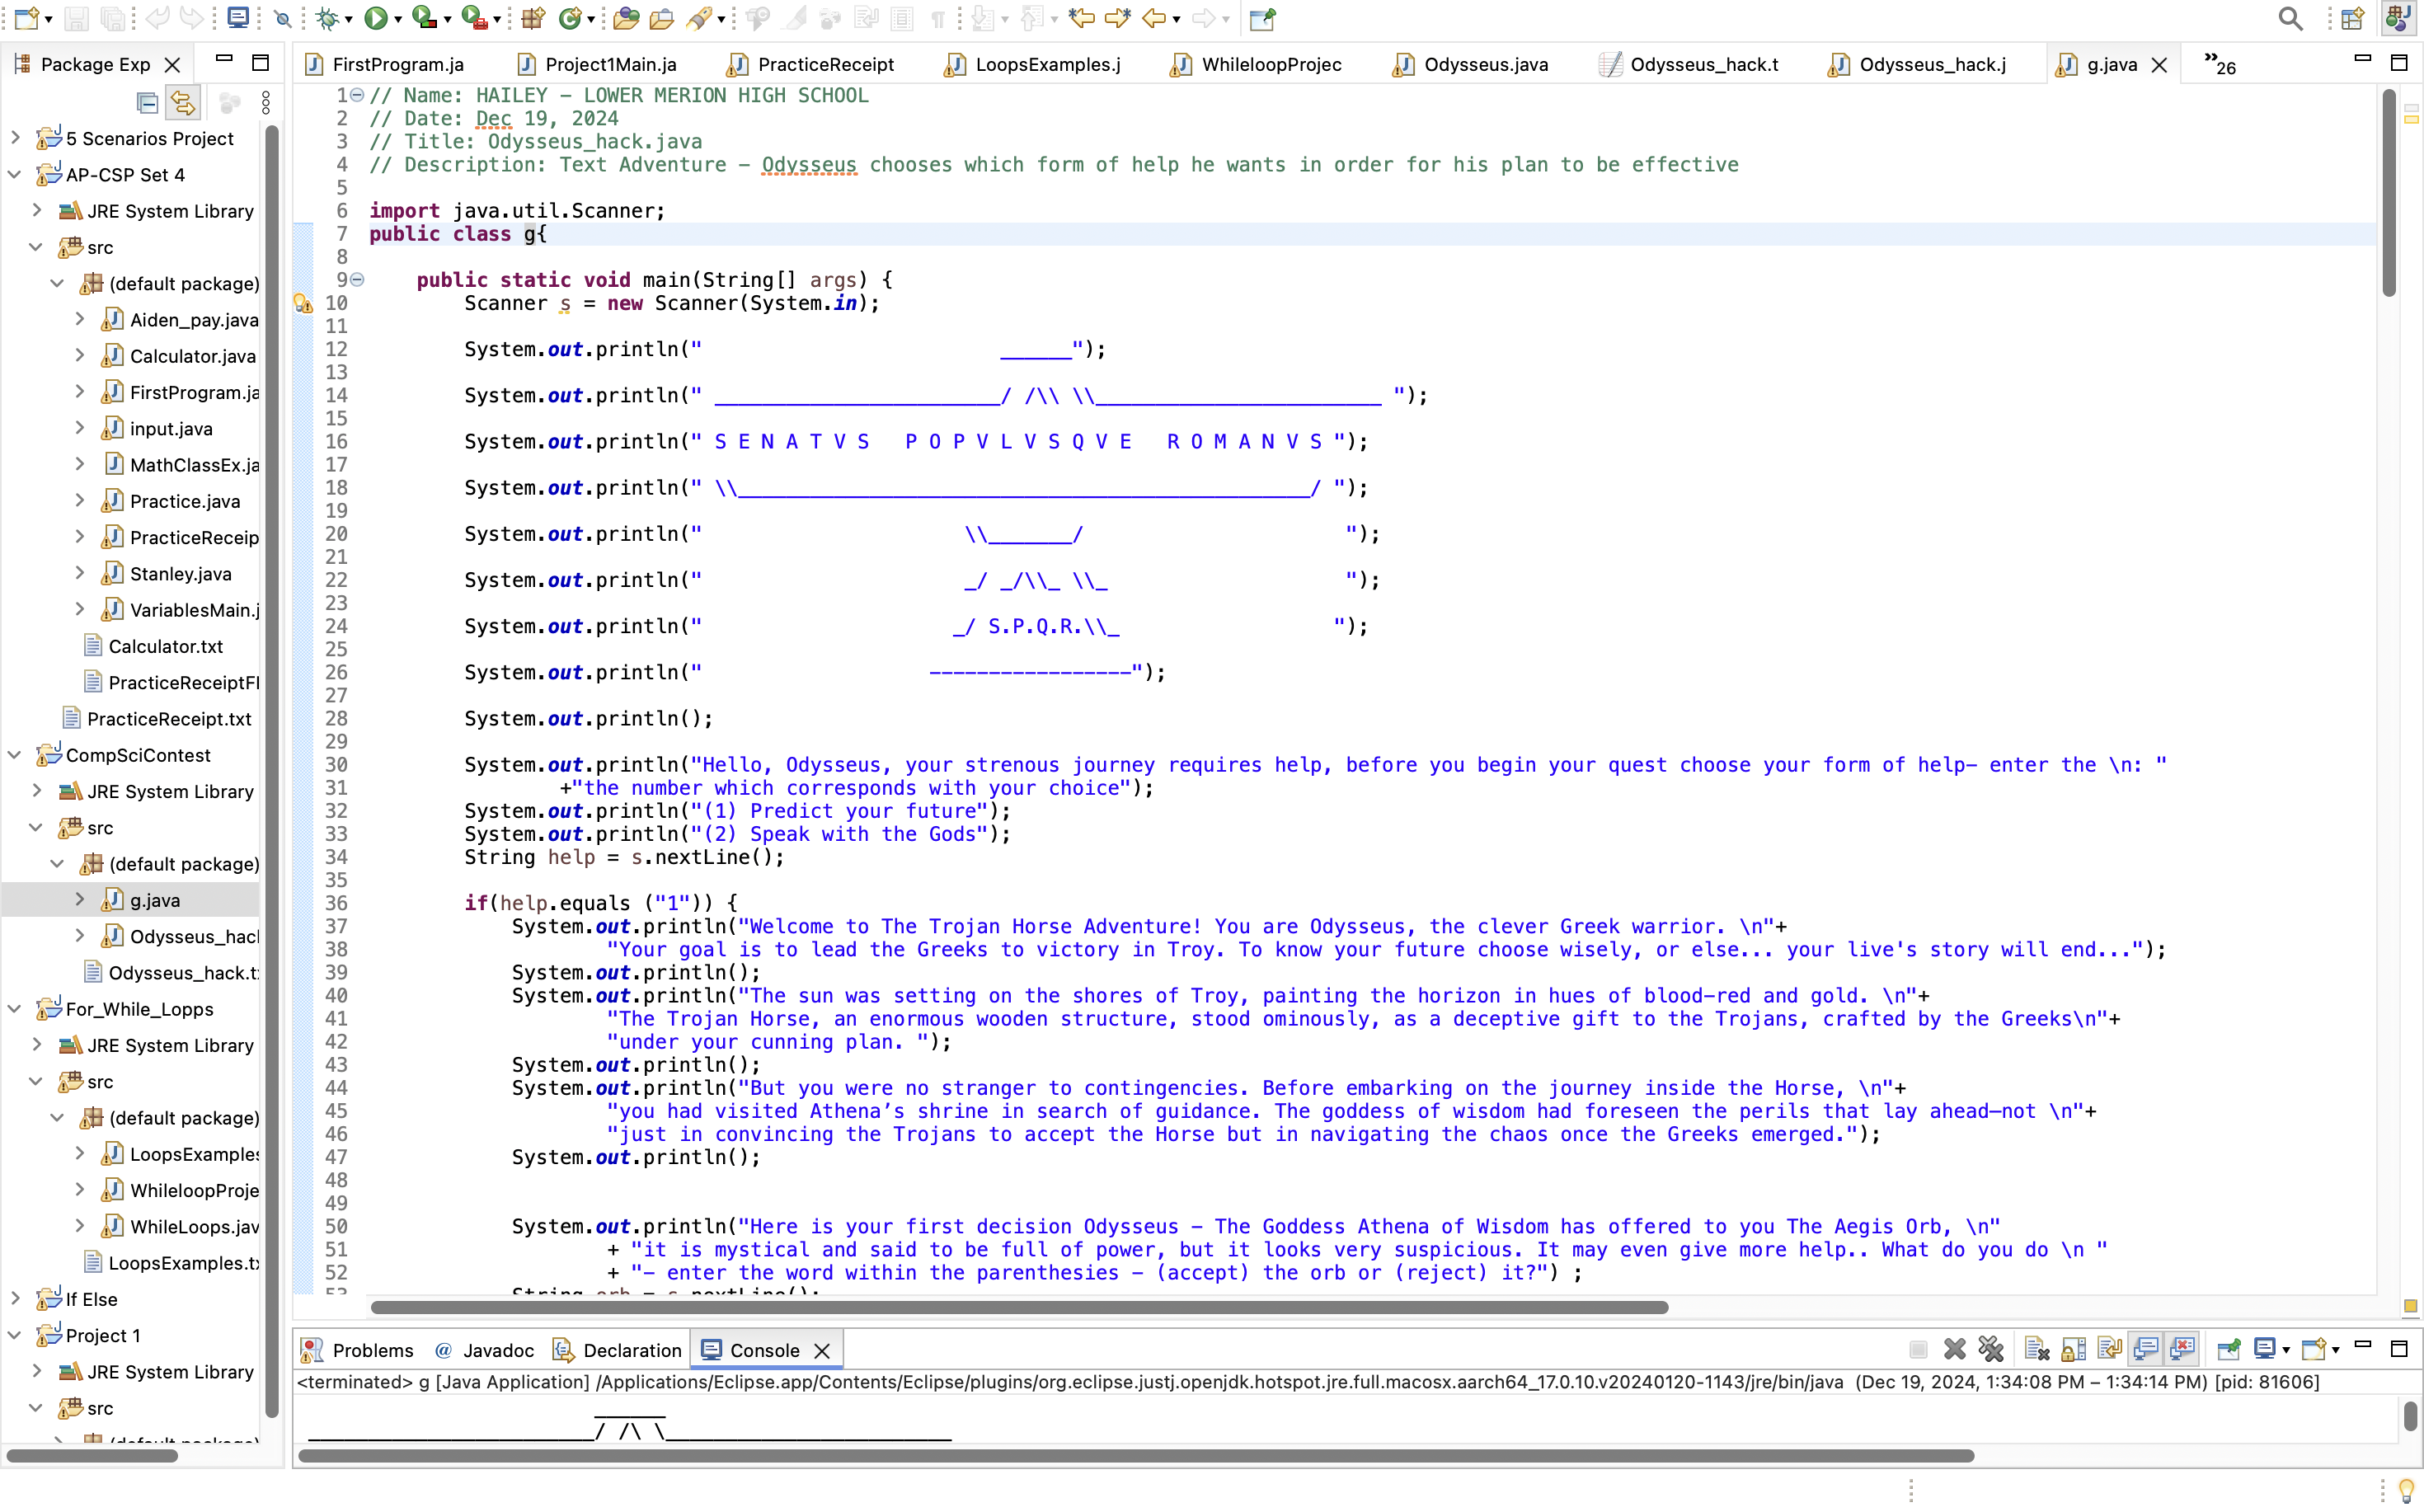Switch to the Problems tab

pyautogui.click(x=371, y=1350)
